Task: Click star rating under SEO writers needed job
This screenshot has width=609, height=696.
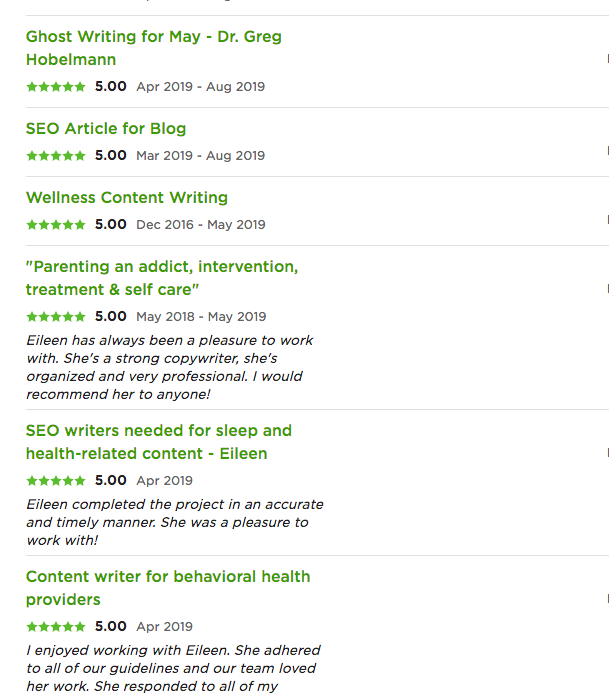Action: pos(56,481)
